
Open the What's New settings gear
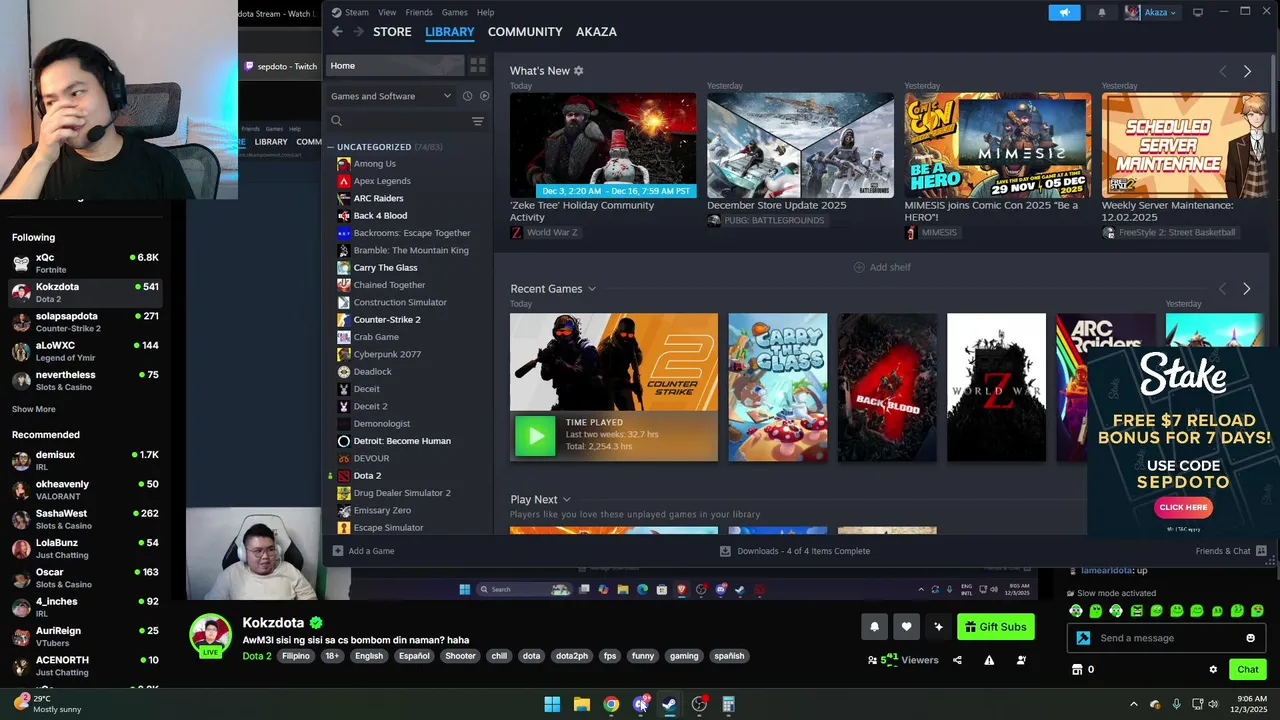(578, 71)
